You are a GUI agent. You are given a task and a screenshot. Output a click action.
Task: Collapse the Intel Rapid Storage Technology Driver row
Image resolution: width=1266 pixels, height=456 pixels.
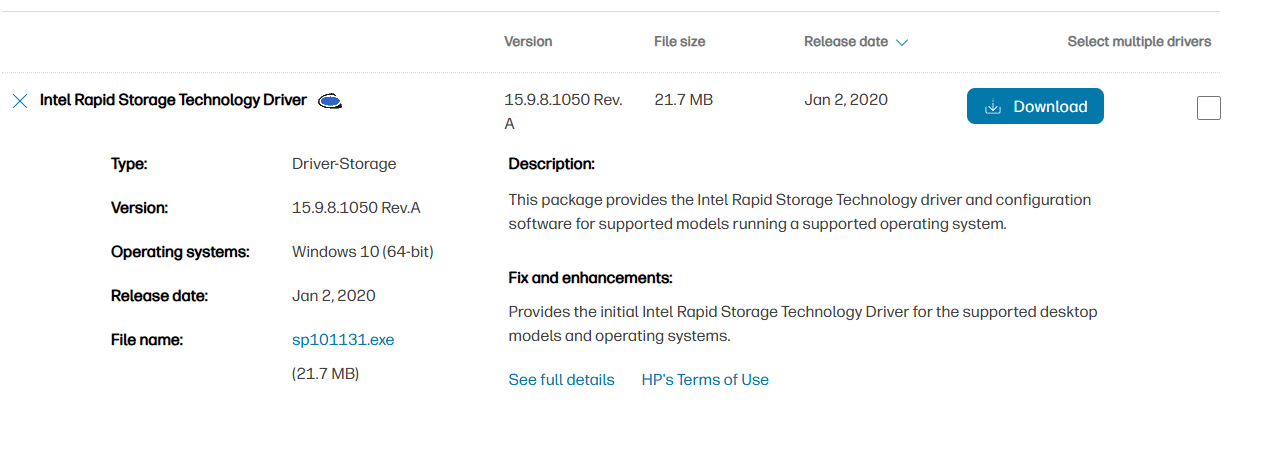[x=173, y=100]
